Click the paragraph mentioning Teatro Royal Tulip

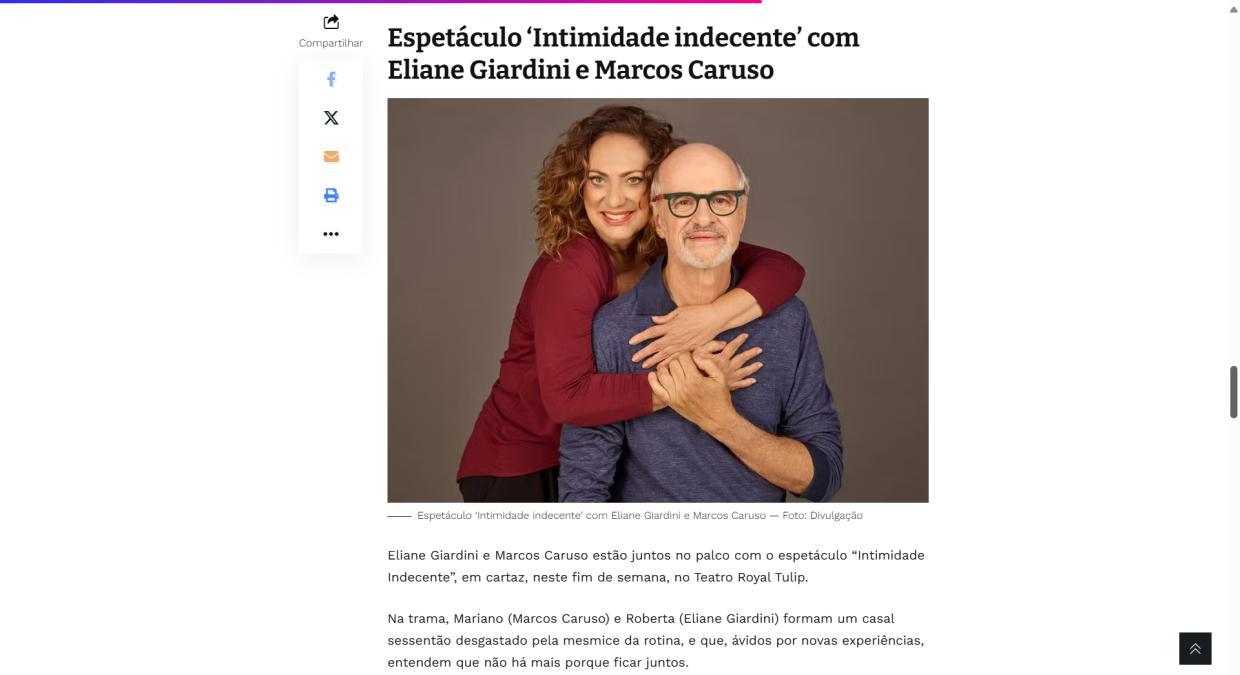coord(656,566)
